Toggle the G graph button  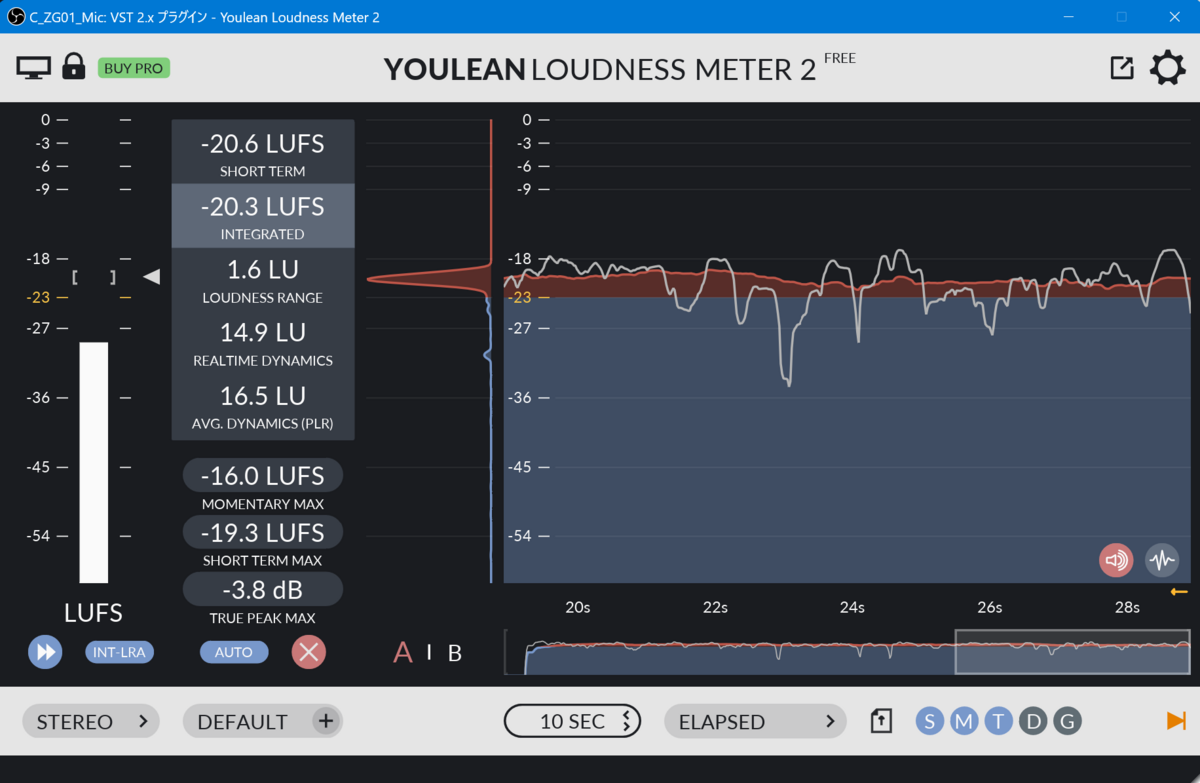tap(1067, 721)
